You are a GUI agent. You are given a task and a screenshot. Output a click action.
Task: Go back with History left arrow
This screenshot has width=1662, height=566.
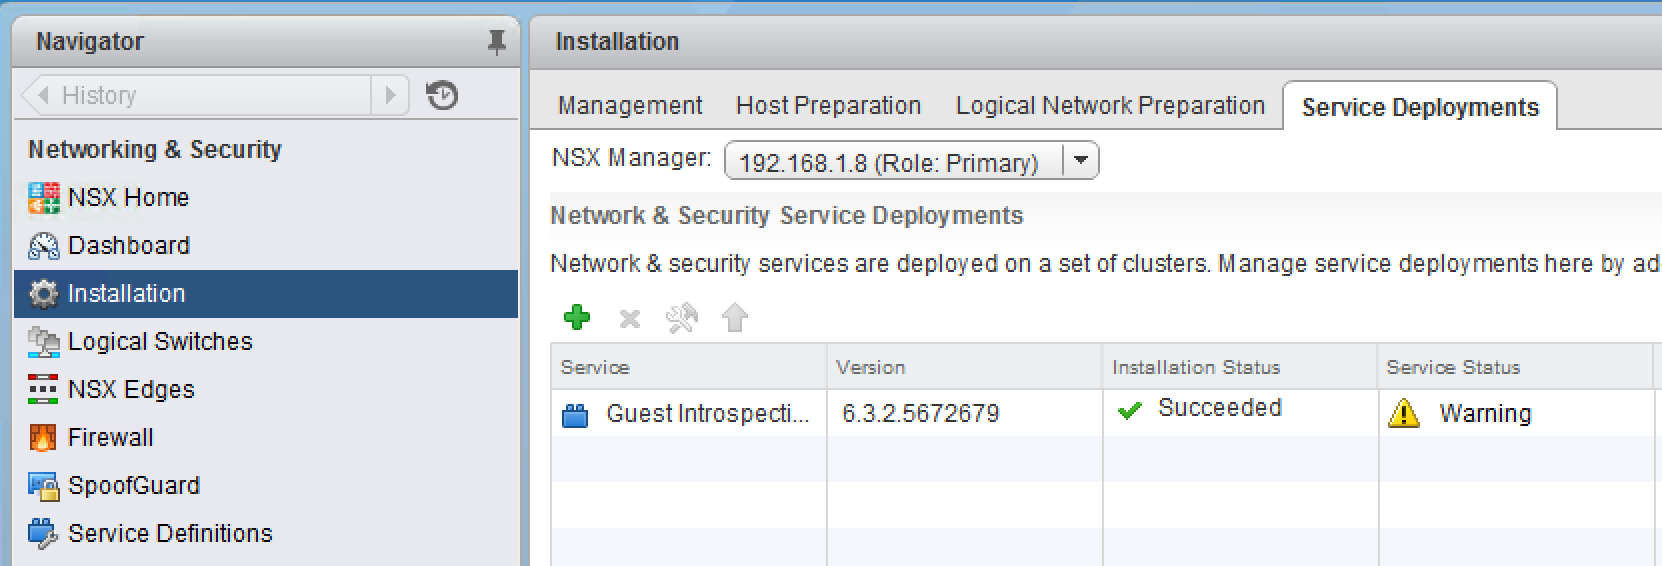(43, 95)
